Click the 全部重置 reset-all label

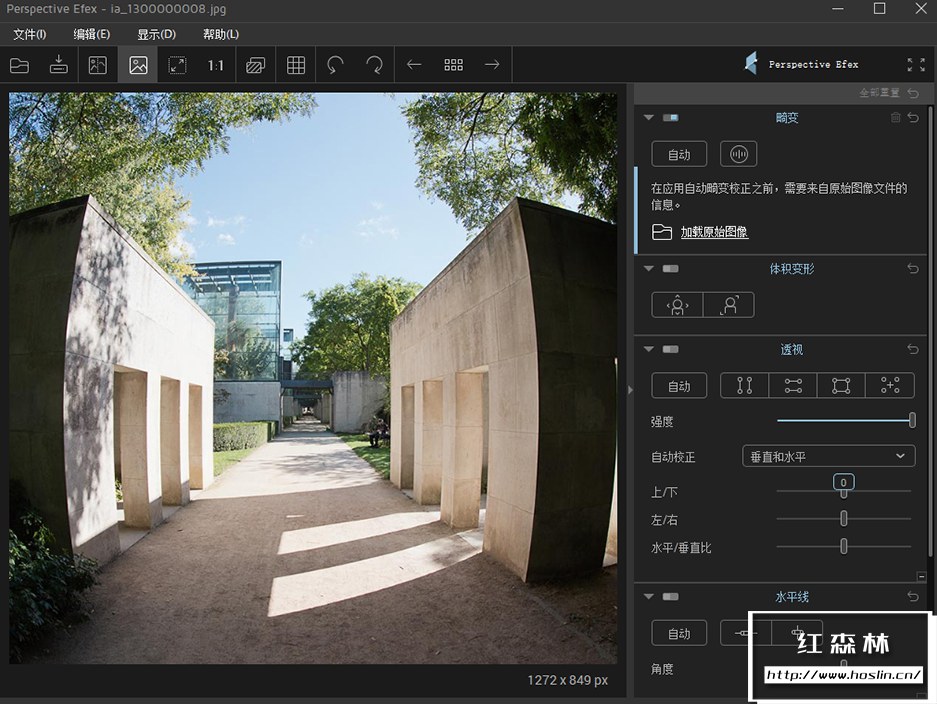tap(879, 93)
